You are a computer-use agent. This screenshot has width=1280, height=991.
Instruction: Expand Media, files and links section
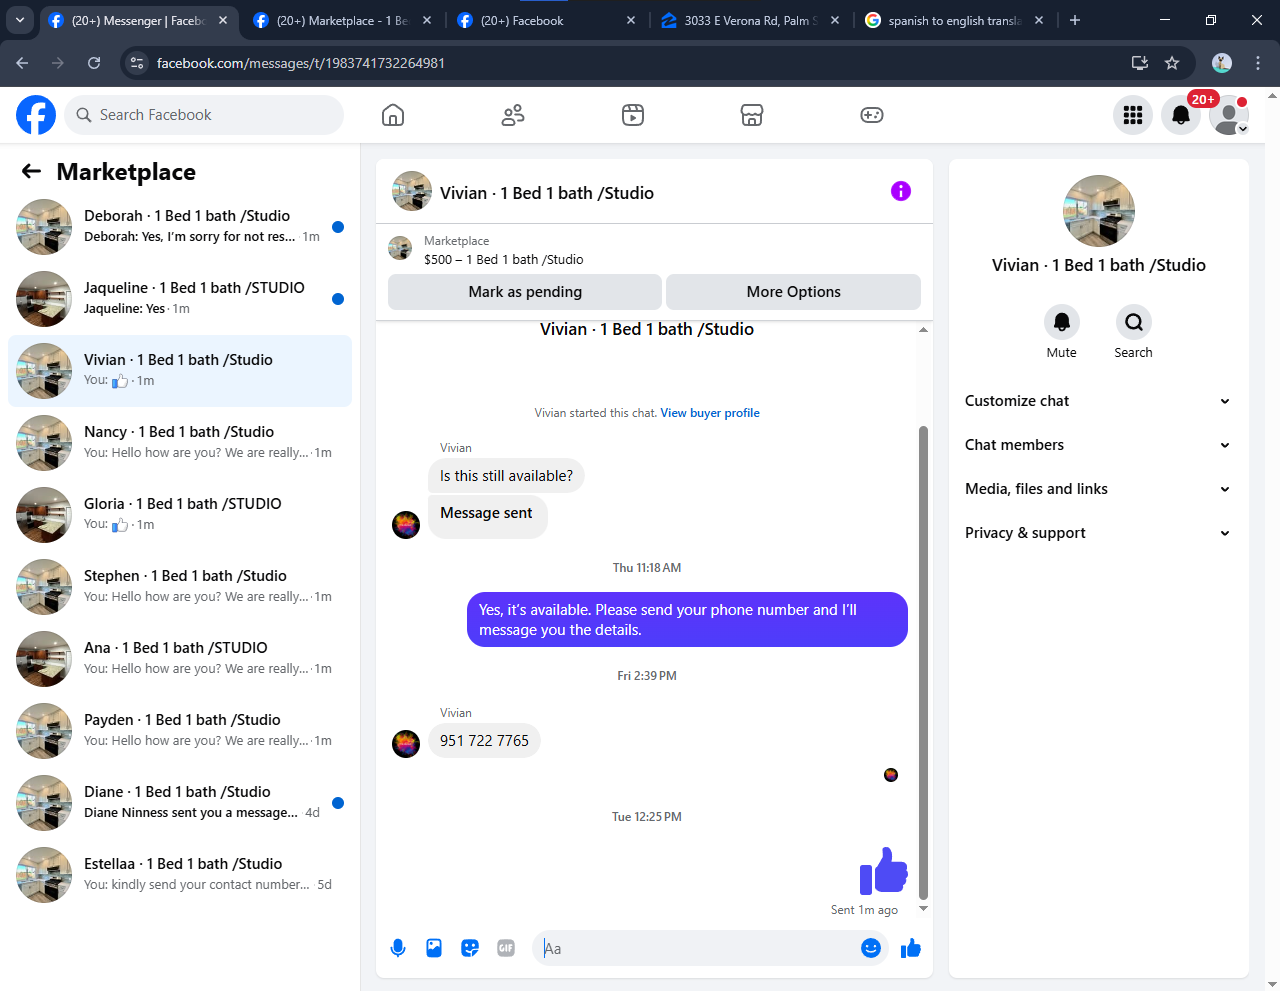[x=1098, y=489]
